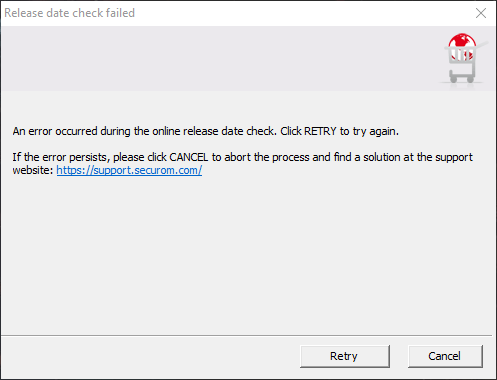497x380 pixels.
Task: Choose Retry to try again
Action: [x=345, y=356]
